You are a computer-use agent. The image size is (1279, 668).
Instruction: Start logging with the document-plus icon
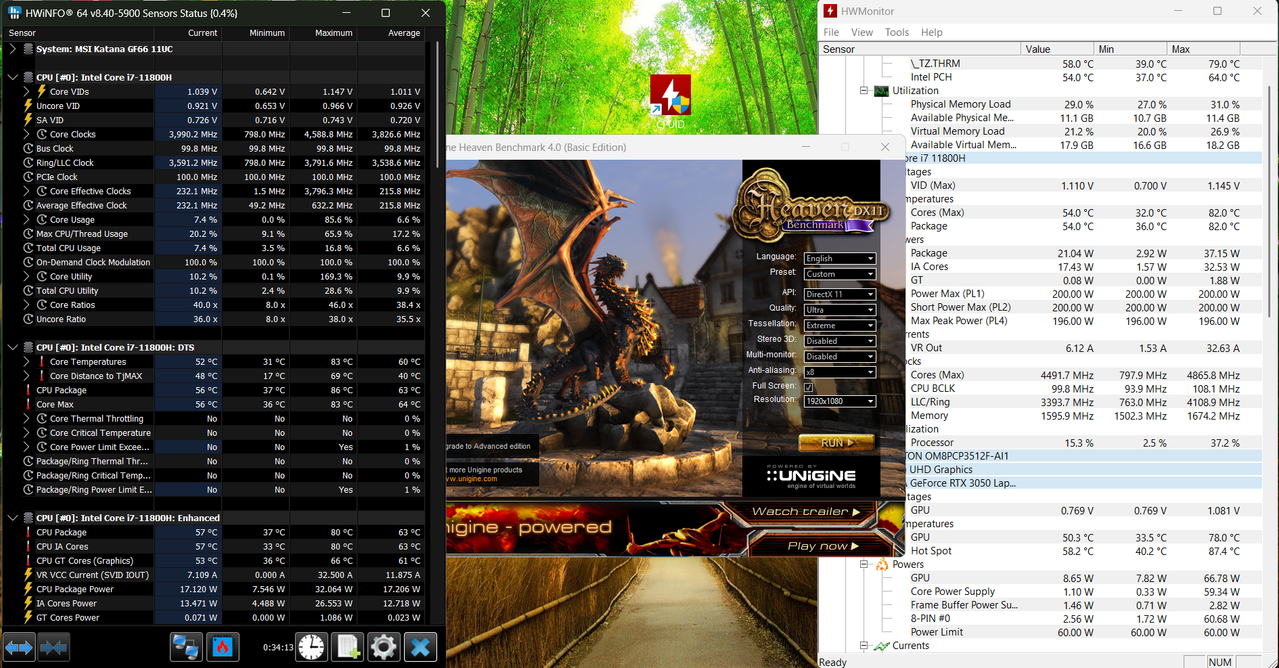[x=347, y=646]
